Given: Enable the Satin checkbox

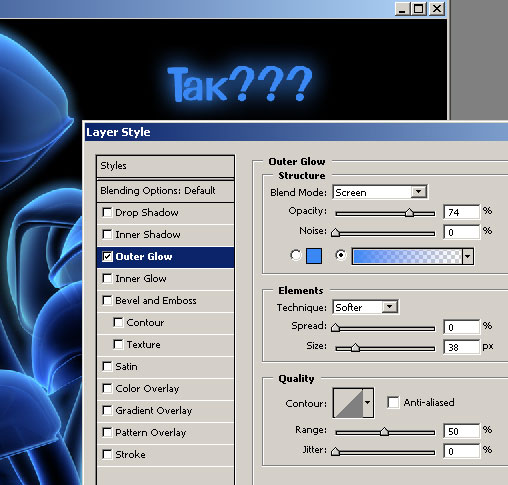Looking at the screenshot, I should (107, 366).
